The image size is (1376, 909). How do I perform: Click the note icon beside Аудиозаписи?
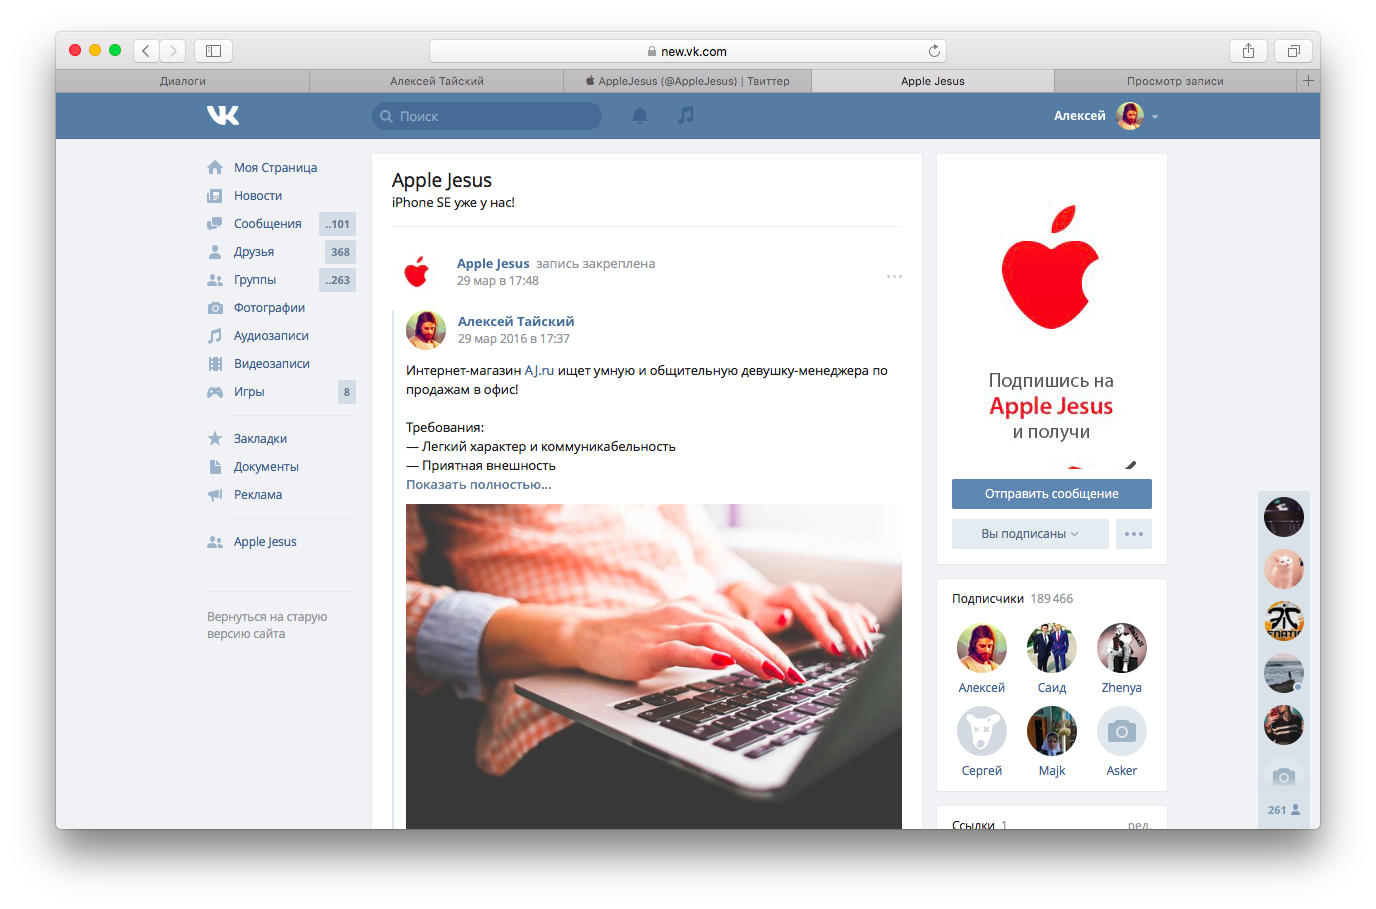tap(215, 335)
